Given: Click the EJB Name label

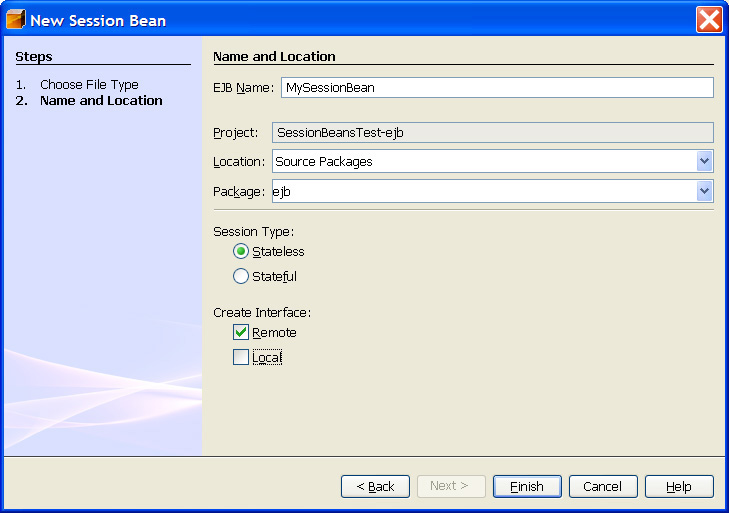Looking at the screenshot, I should click(243, 88).
